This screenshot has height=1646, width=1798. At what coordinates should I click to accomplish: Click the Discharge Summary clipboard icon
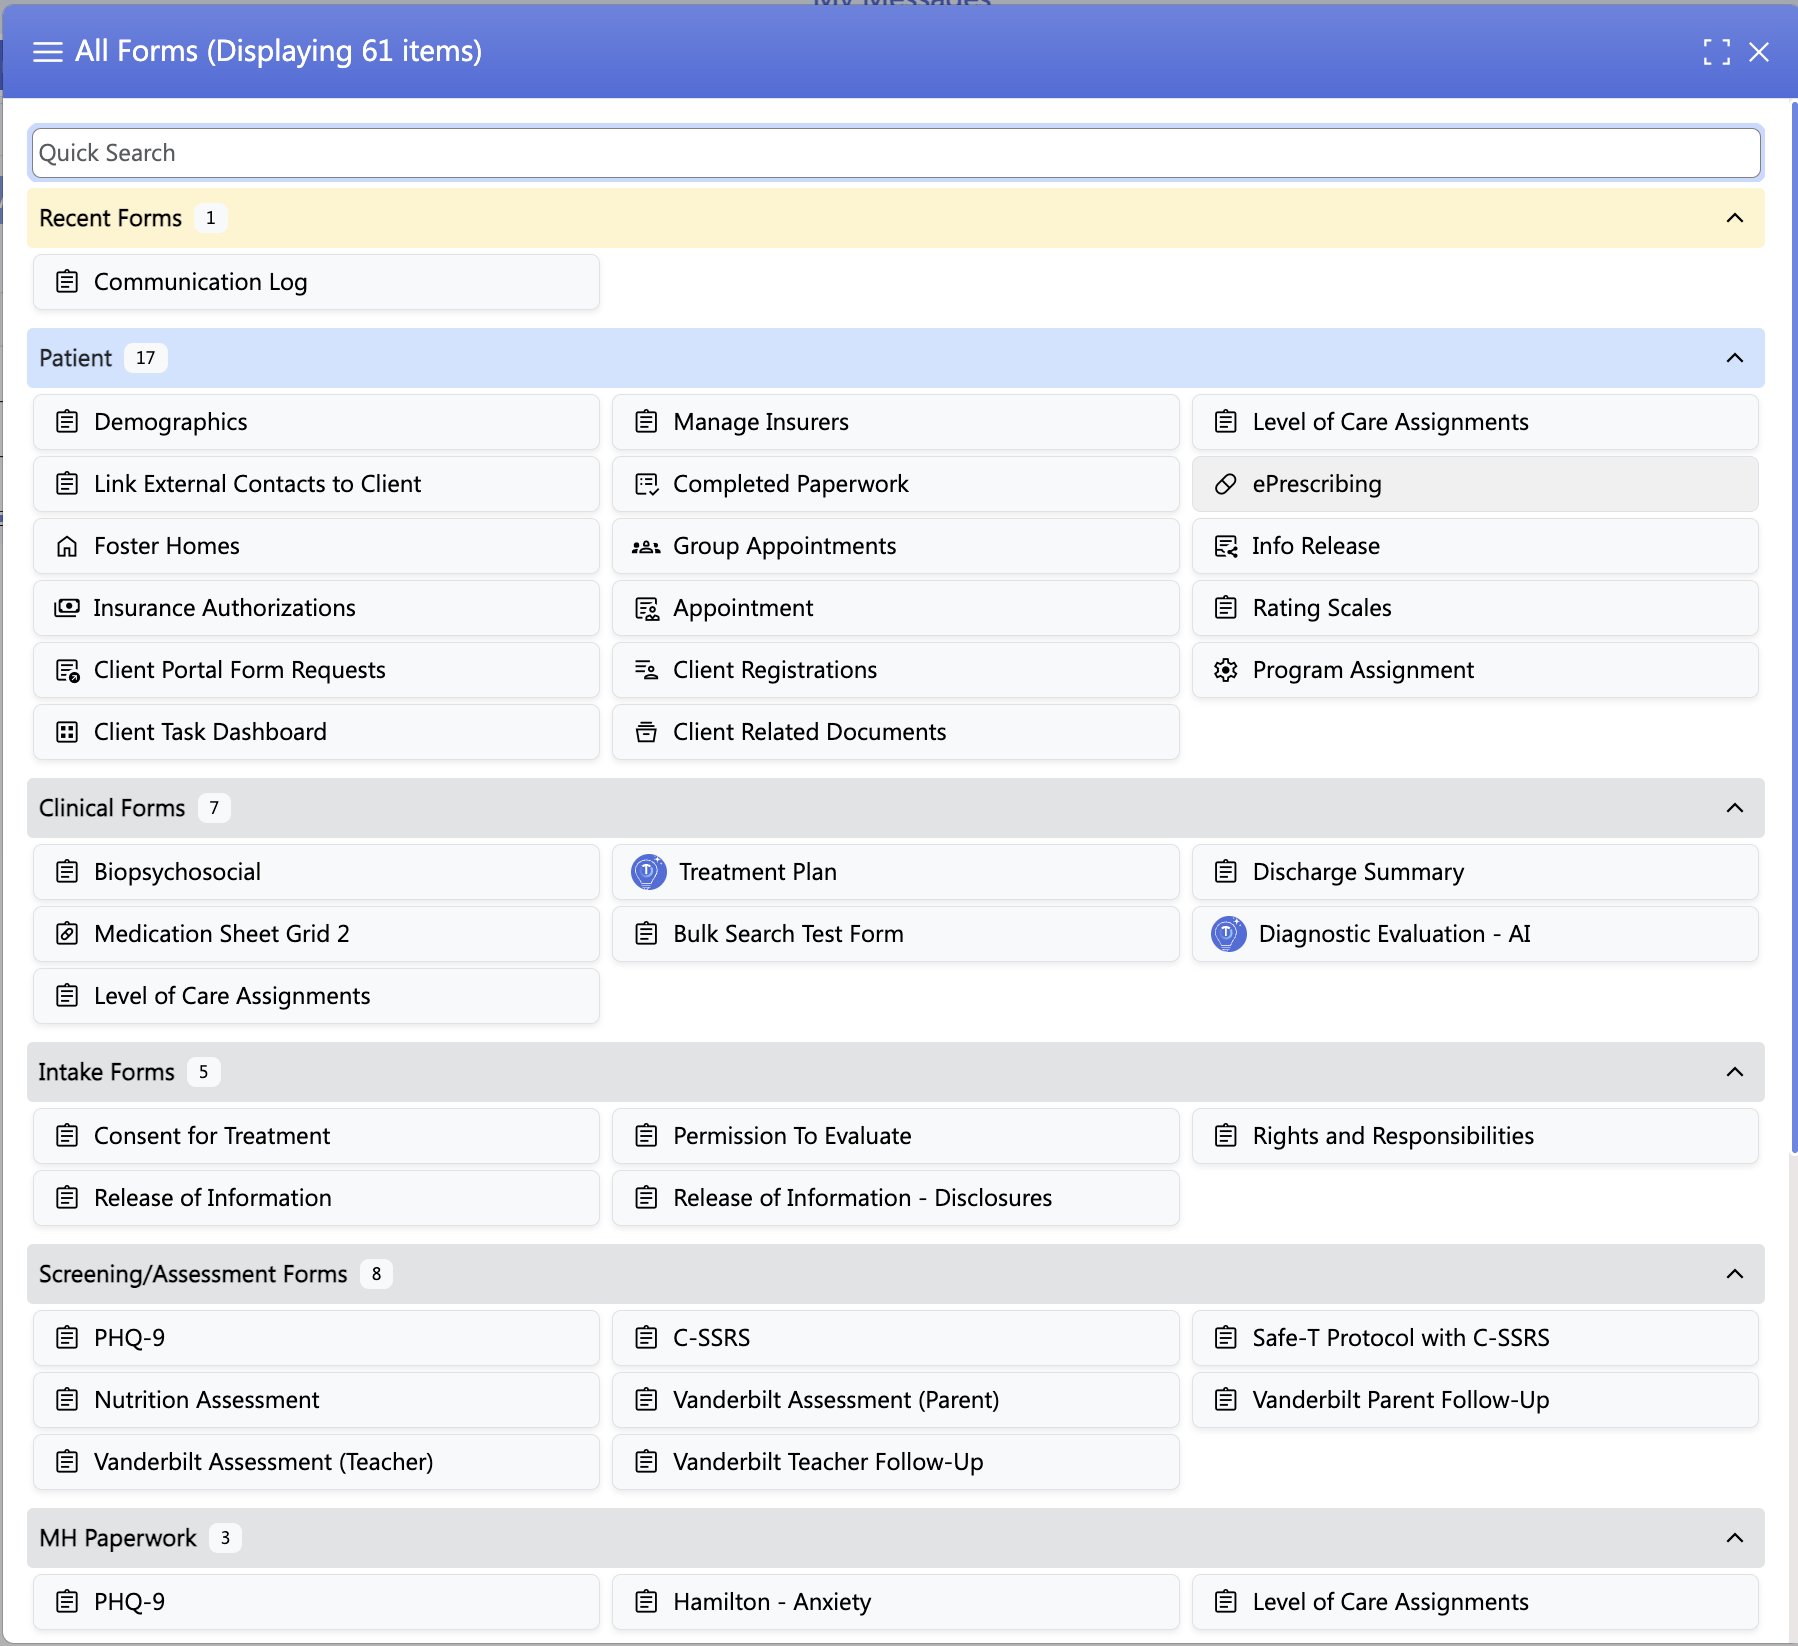[x=1226, y=872]
